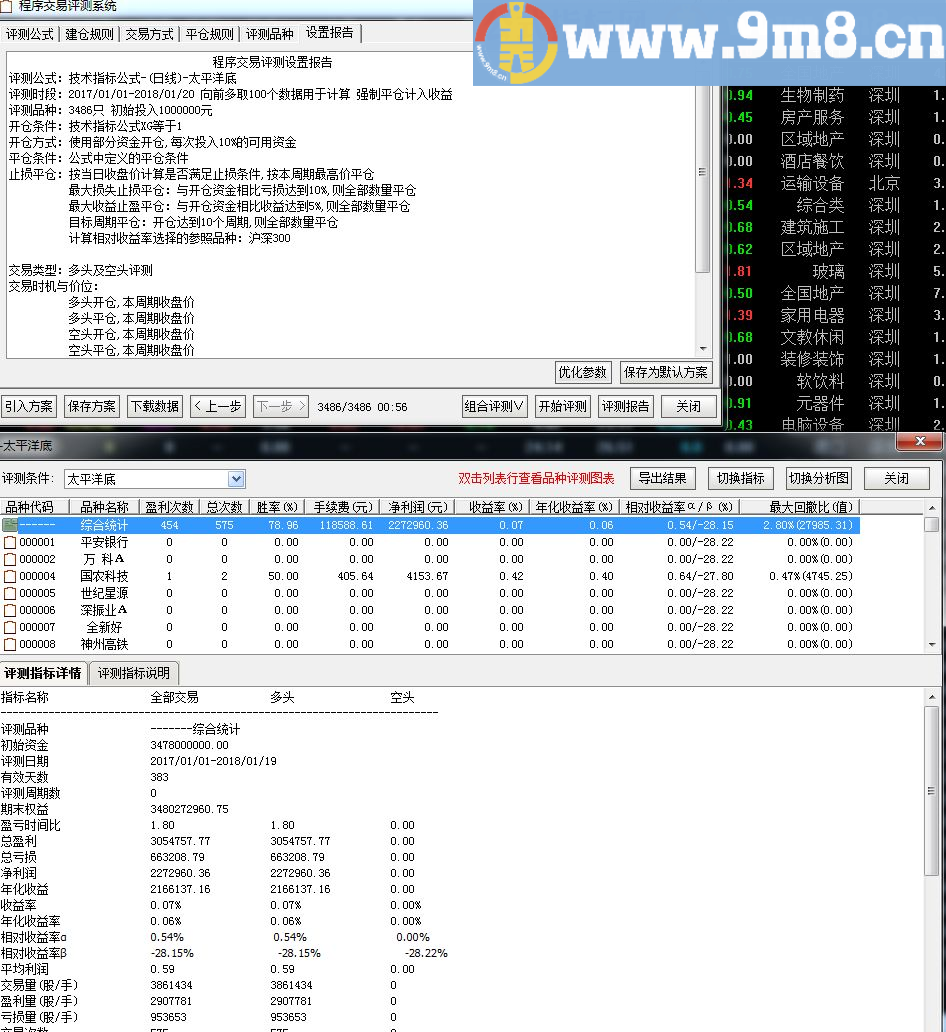This screenshot has height=1032, width=946.
Task: Click the 下载数据 button
Action: 155,407
